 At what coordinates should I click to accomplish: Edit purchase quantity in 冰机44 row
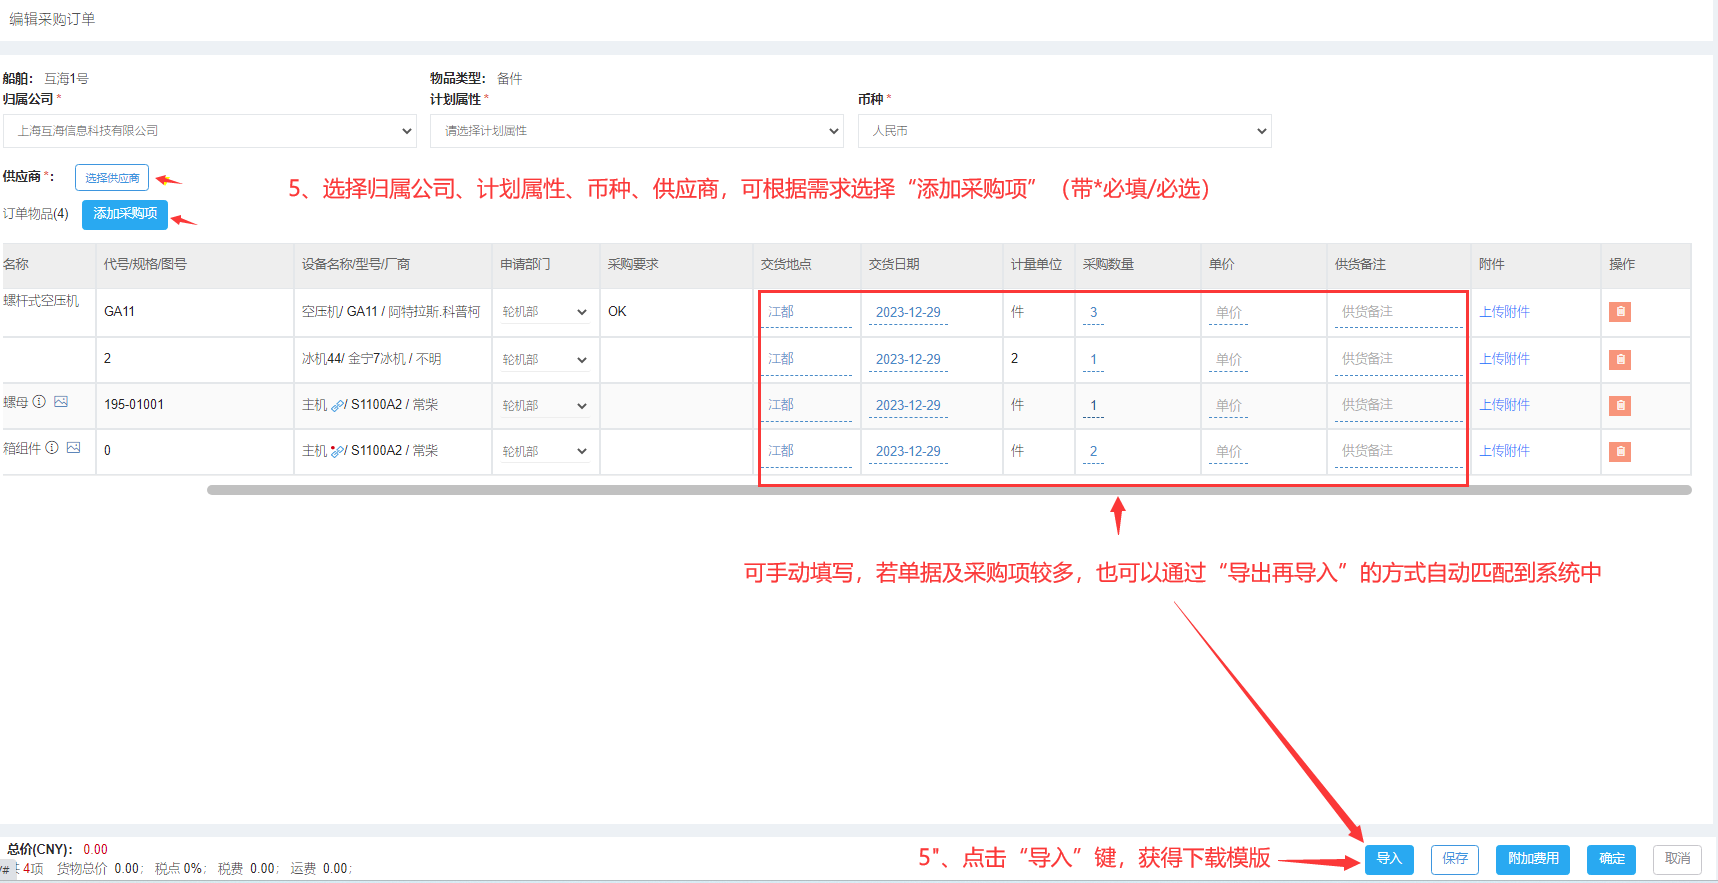[1093, 360]
